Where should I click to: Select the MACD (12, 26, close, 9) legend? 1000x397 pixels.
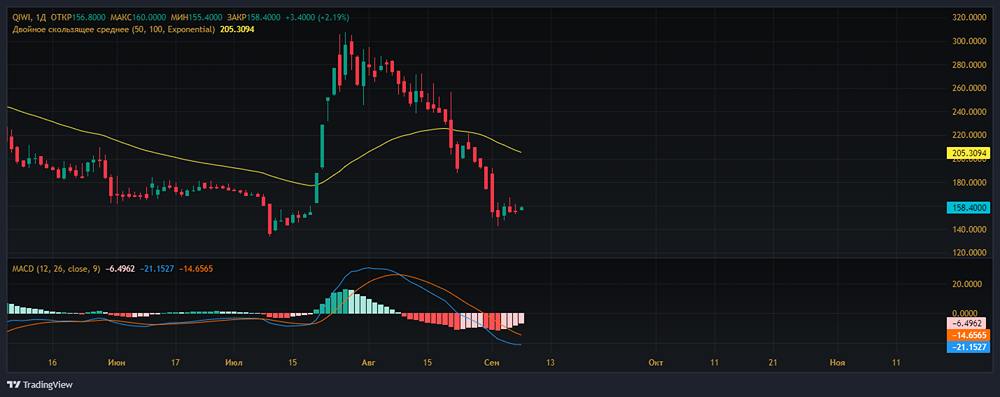click(x=56, y=269)
